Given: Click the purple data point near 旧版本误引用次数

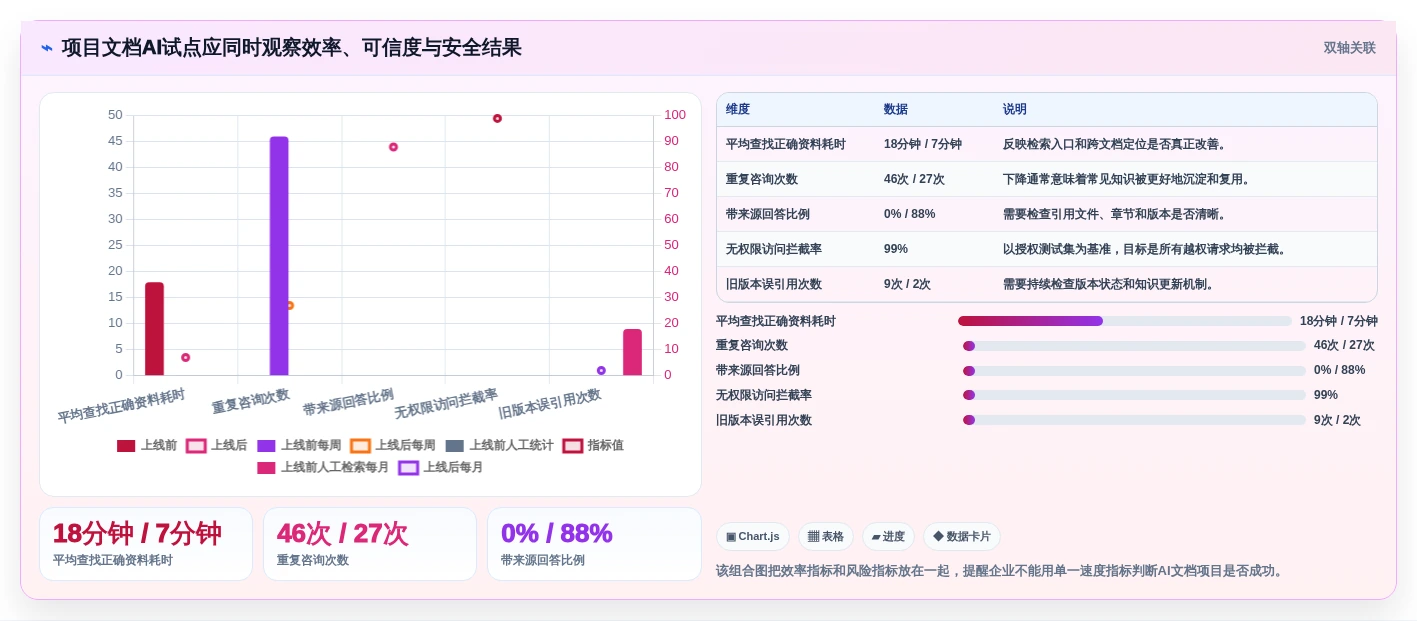Looking at the screenshot, I should tap(601, 370).
